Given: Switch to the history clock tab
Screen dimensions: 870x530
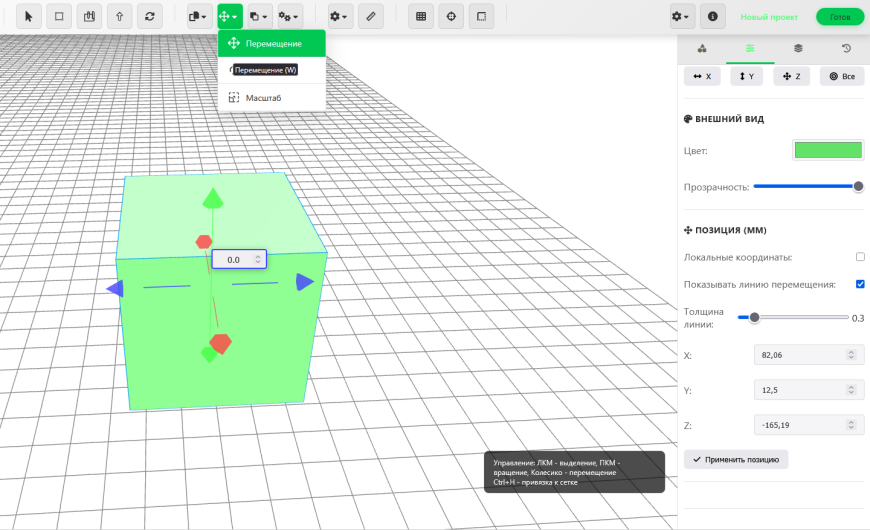Looking at the screenshot, I should coord(846,49).
